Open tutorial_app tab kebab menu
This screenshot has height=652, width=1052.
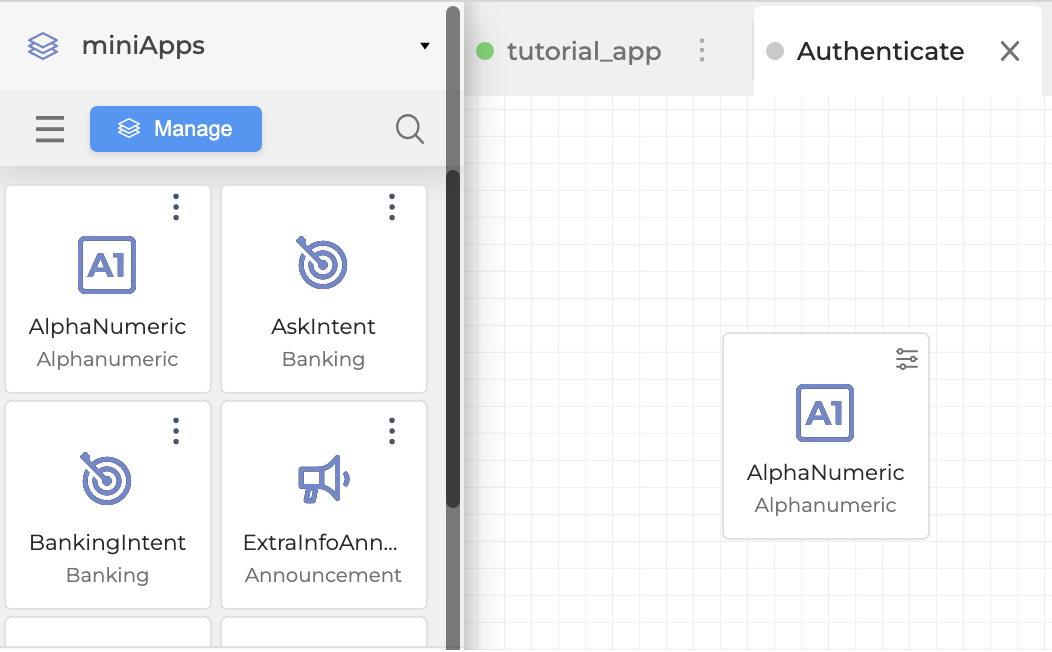click(702, 51)
